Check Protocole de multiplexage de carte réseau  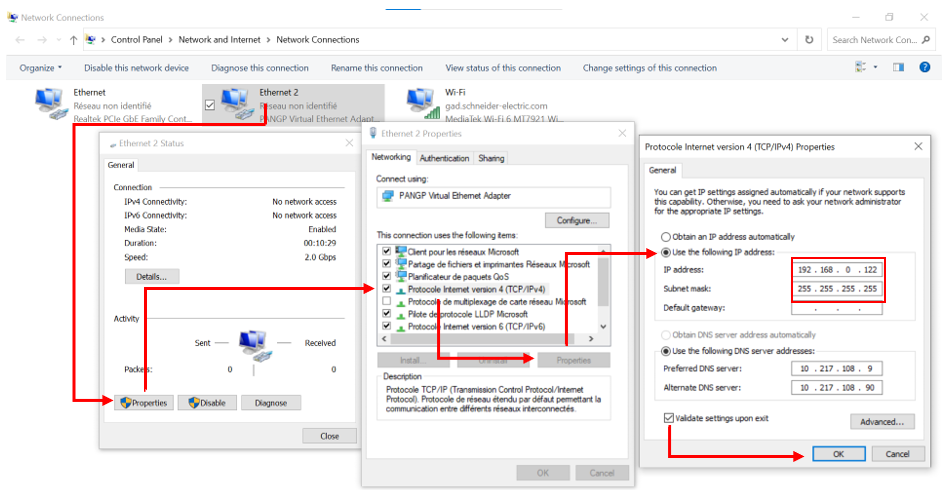tap(386, 301)
